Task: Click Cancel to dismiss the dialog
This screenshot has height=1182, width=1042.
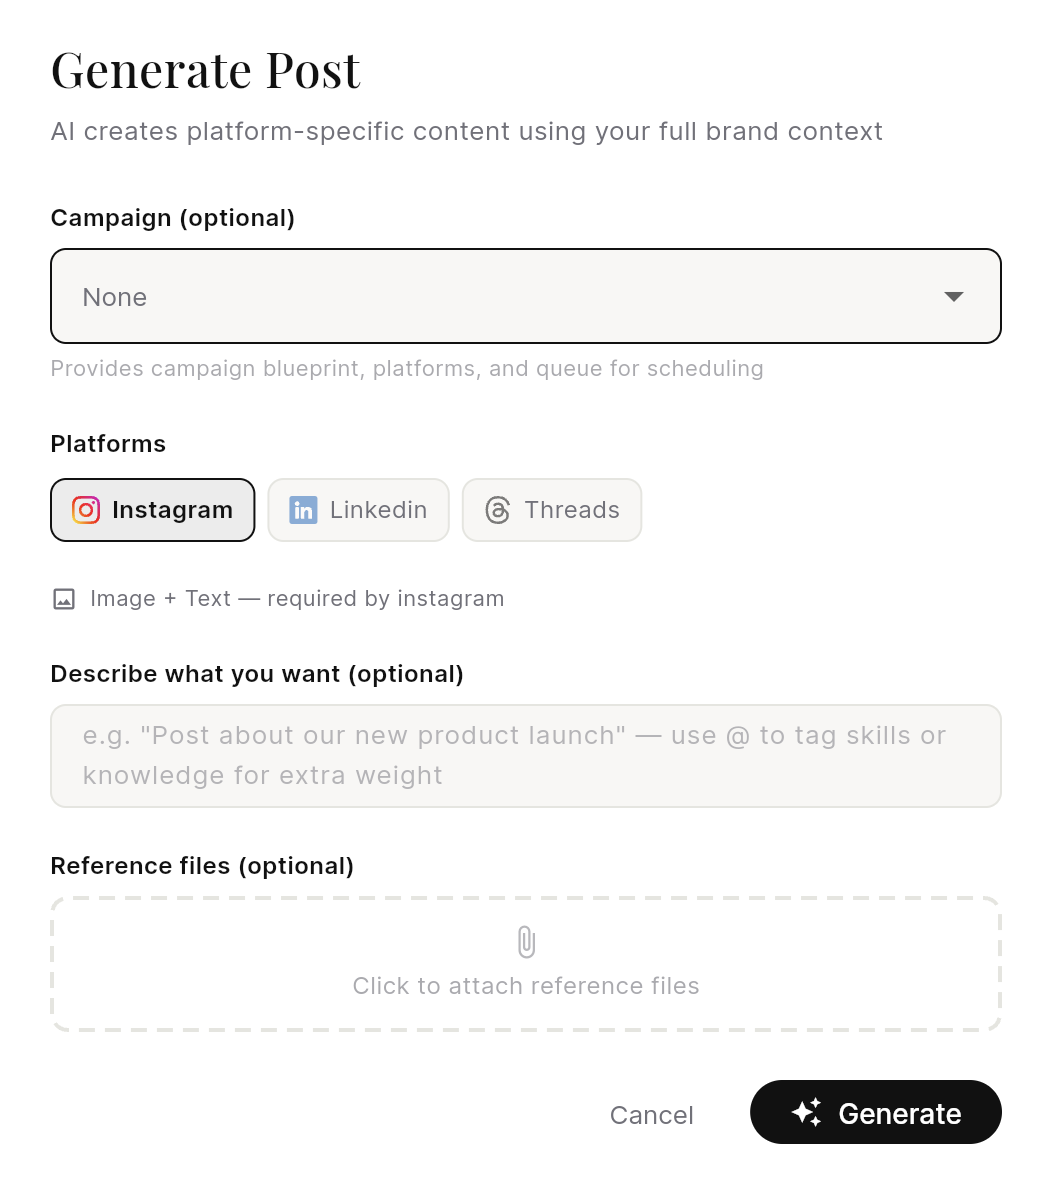Action: click(651, 1114)
